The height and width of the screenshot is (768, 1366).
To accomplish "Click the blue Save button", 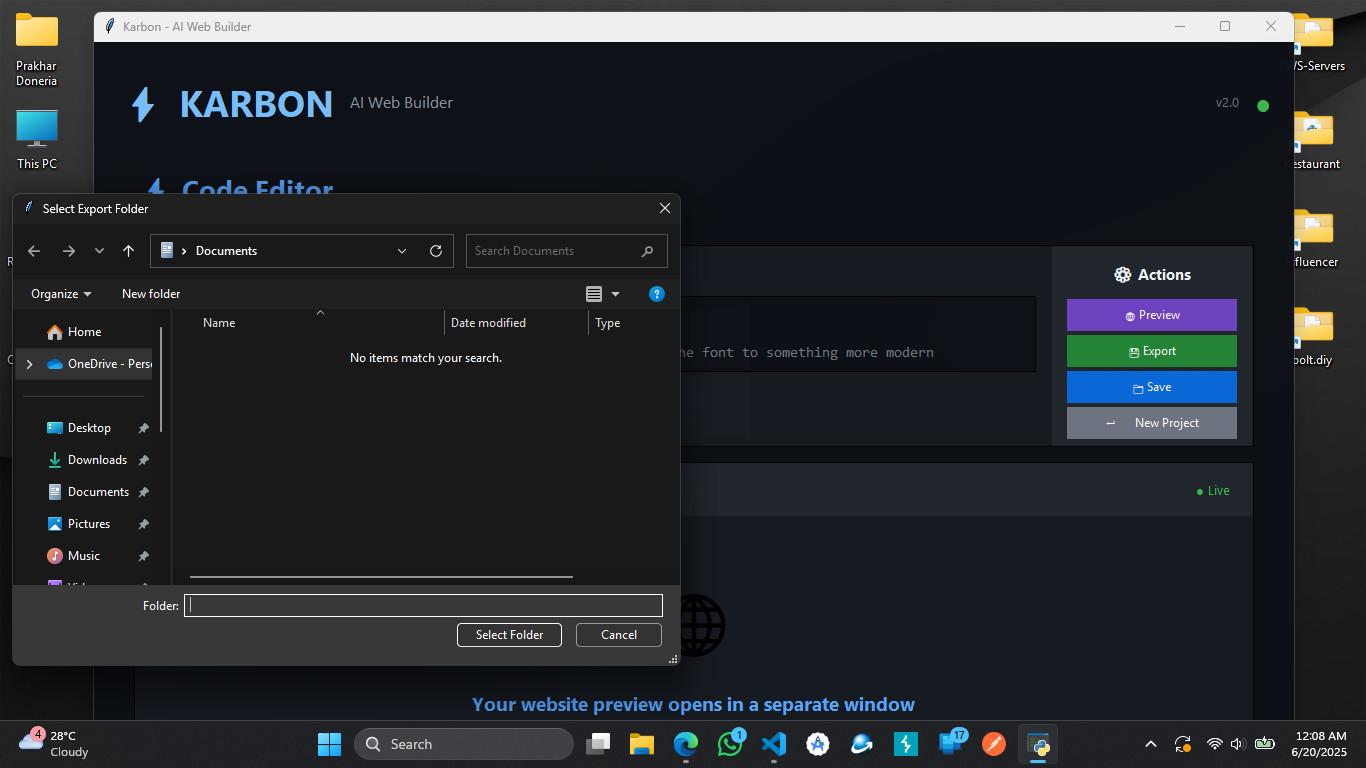I will pyautogui.click(x=1152, y=387).
